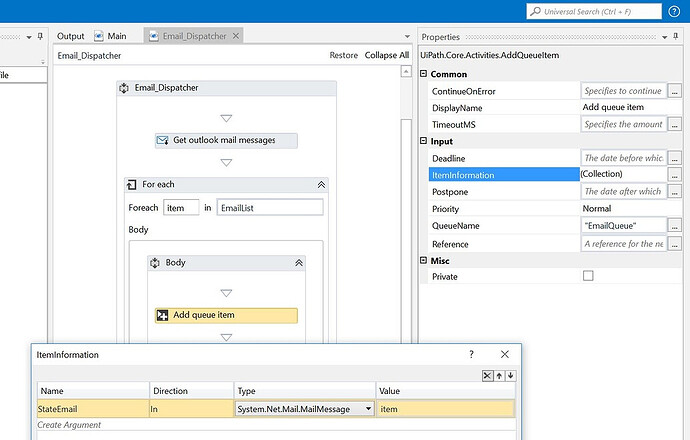Switch to the Output tab
Viewport: 690px width, 440px height.
coord(70,36)
